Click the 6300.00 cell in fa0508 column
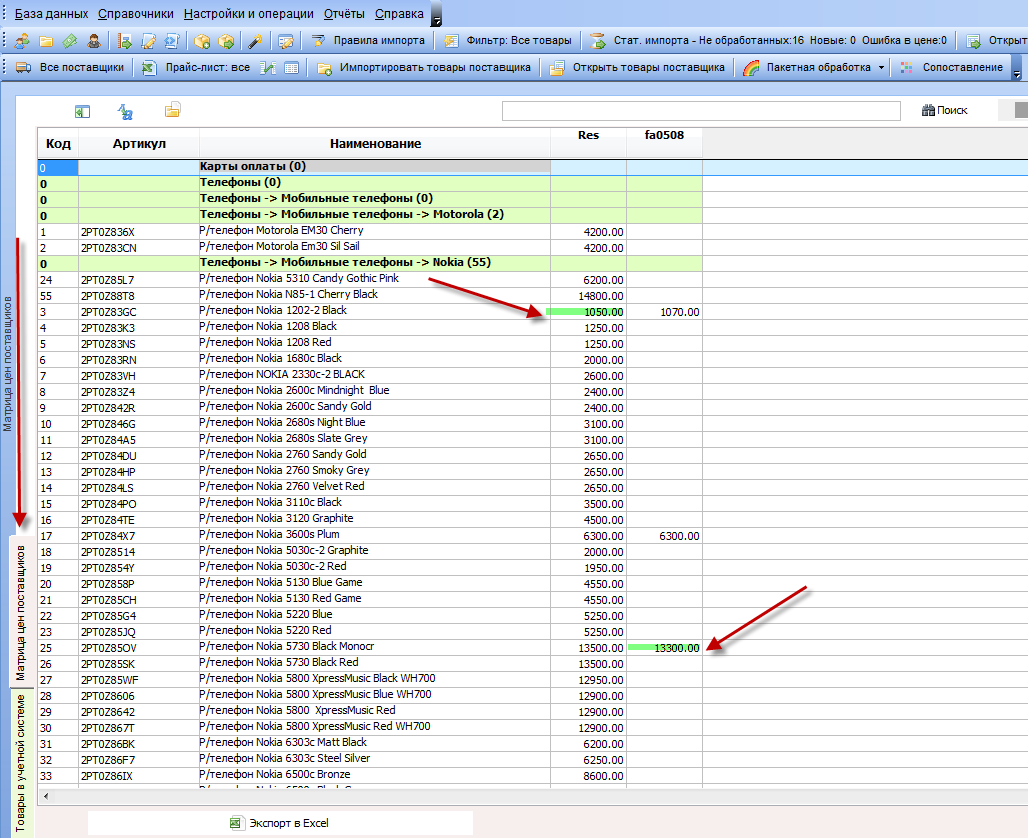The image size is (1028, 838). [664, 536]
